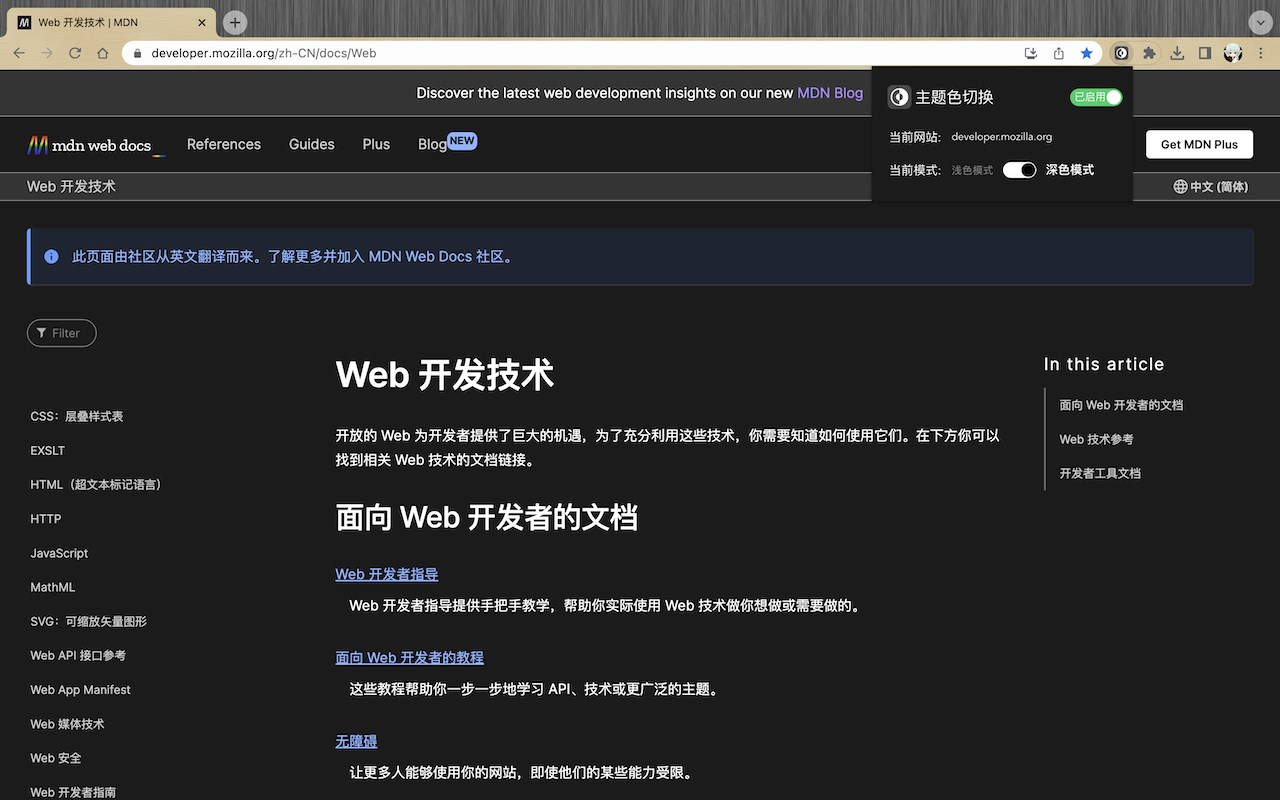Click the 浅色模式 label in popup

click(x=972, y=171)
